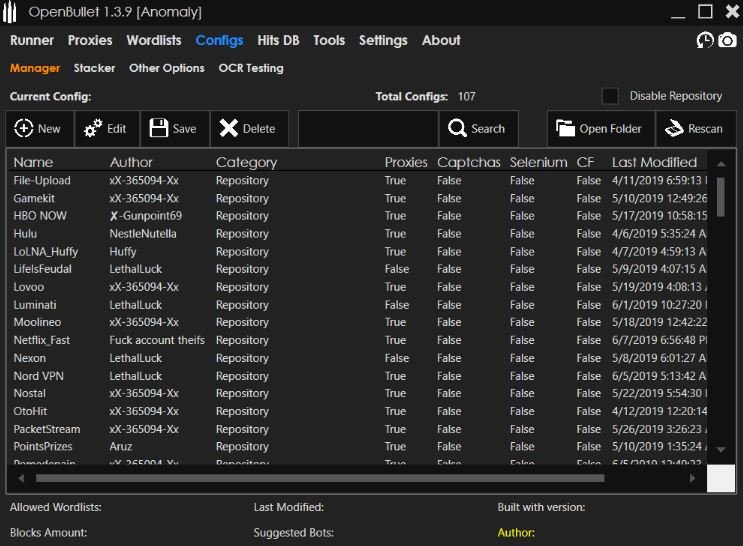The width and height of the screenshot is (743, 546).
Task: Open config editor via gears Edit icon
Action: 92,128
